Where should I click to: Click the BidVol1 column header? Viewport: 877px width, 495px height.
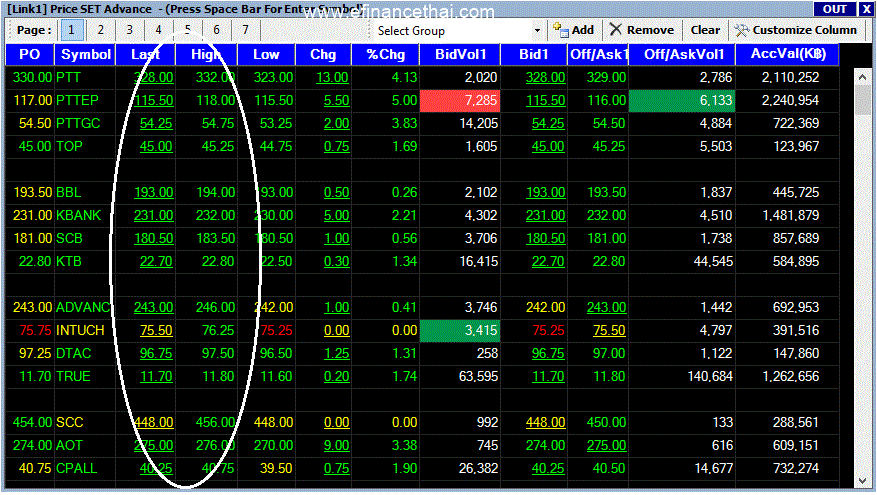[x=460, y=54]
